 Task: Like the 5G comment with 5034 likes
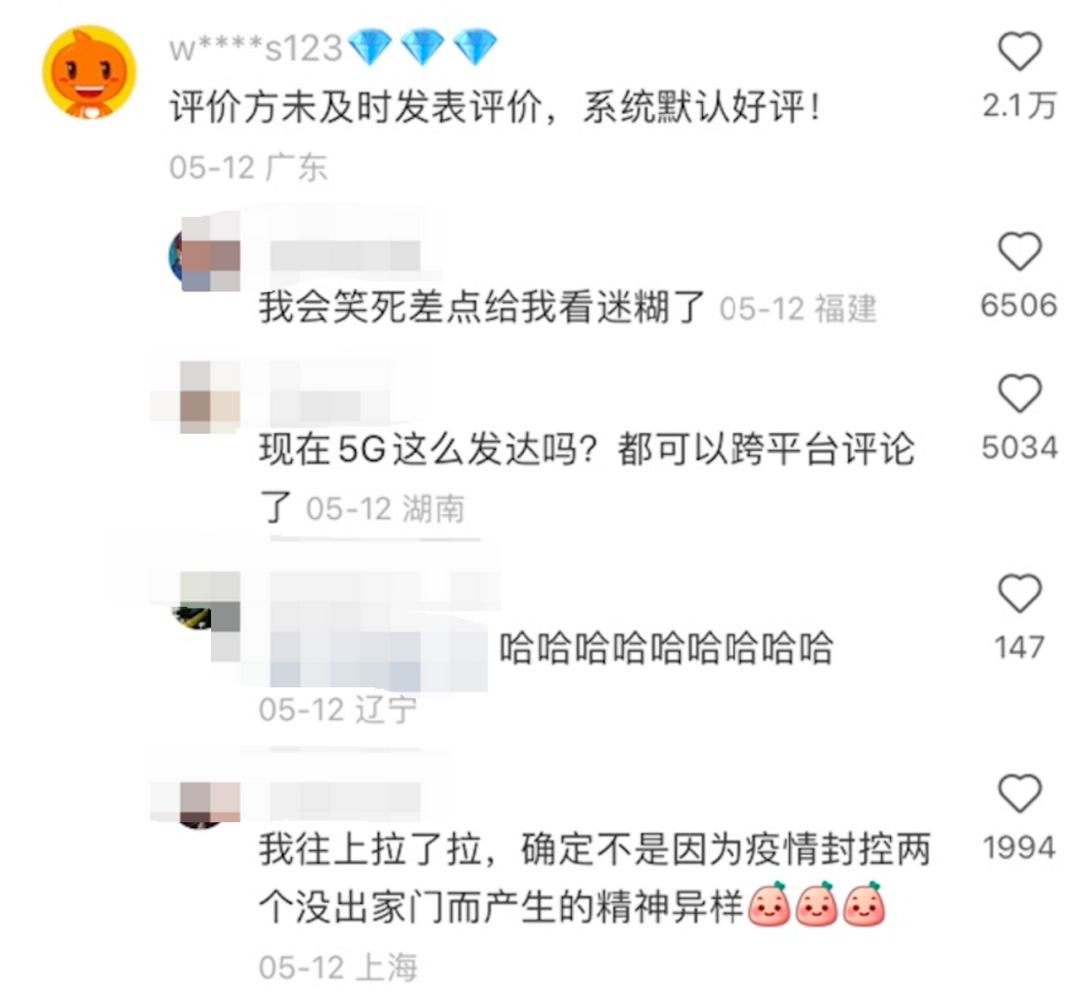[x=1019, y=393]
